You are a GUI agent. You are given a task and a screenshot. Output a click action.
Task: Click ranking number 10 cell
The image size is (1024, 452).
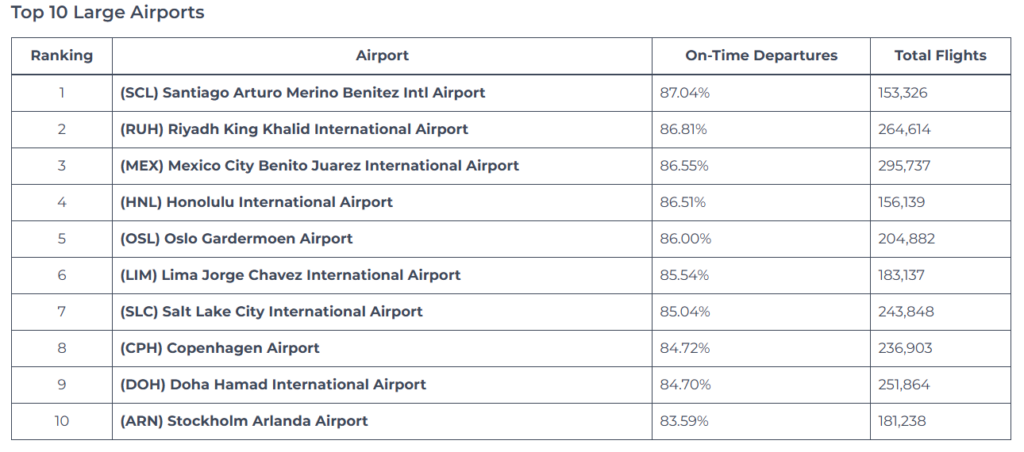62,421
